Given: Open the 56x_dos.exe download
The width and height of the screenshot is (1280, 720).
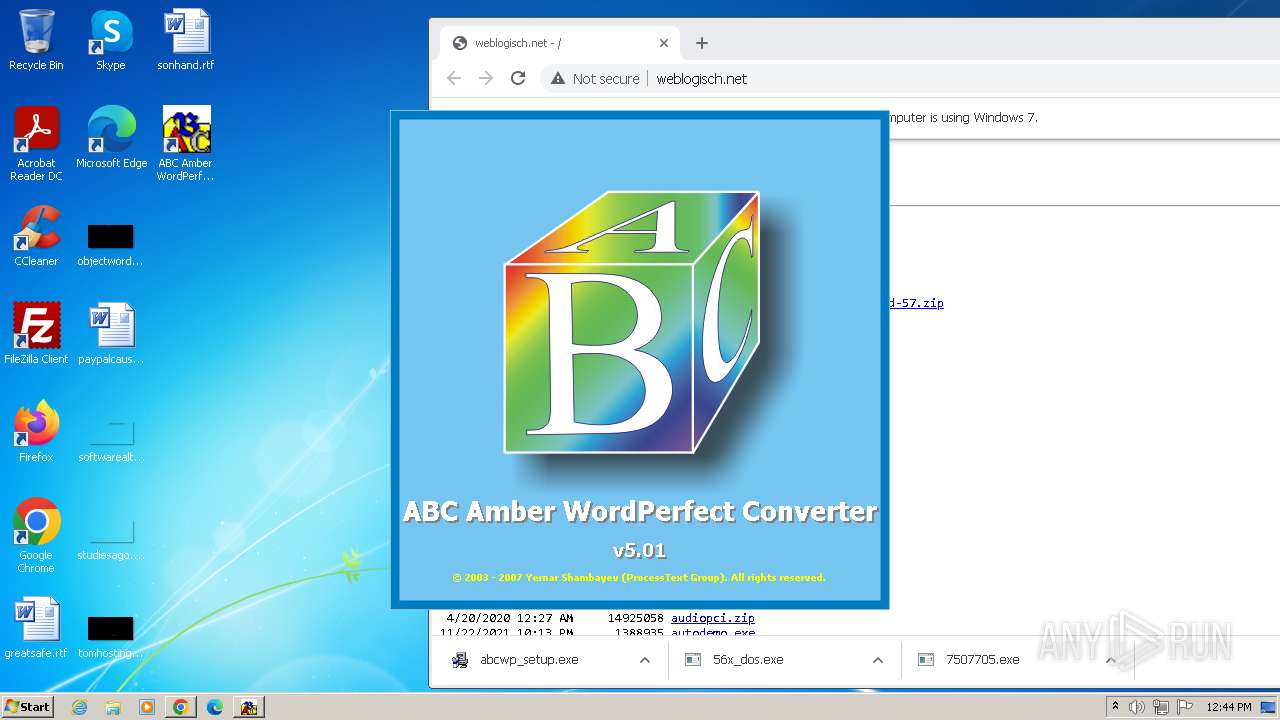Looking at the screenshot, I should [x=748, y=660].
